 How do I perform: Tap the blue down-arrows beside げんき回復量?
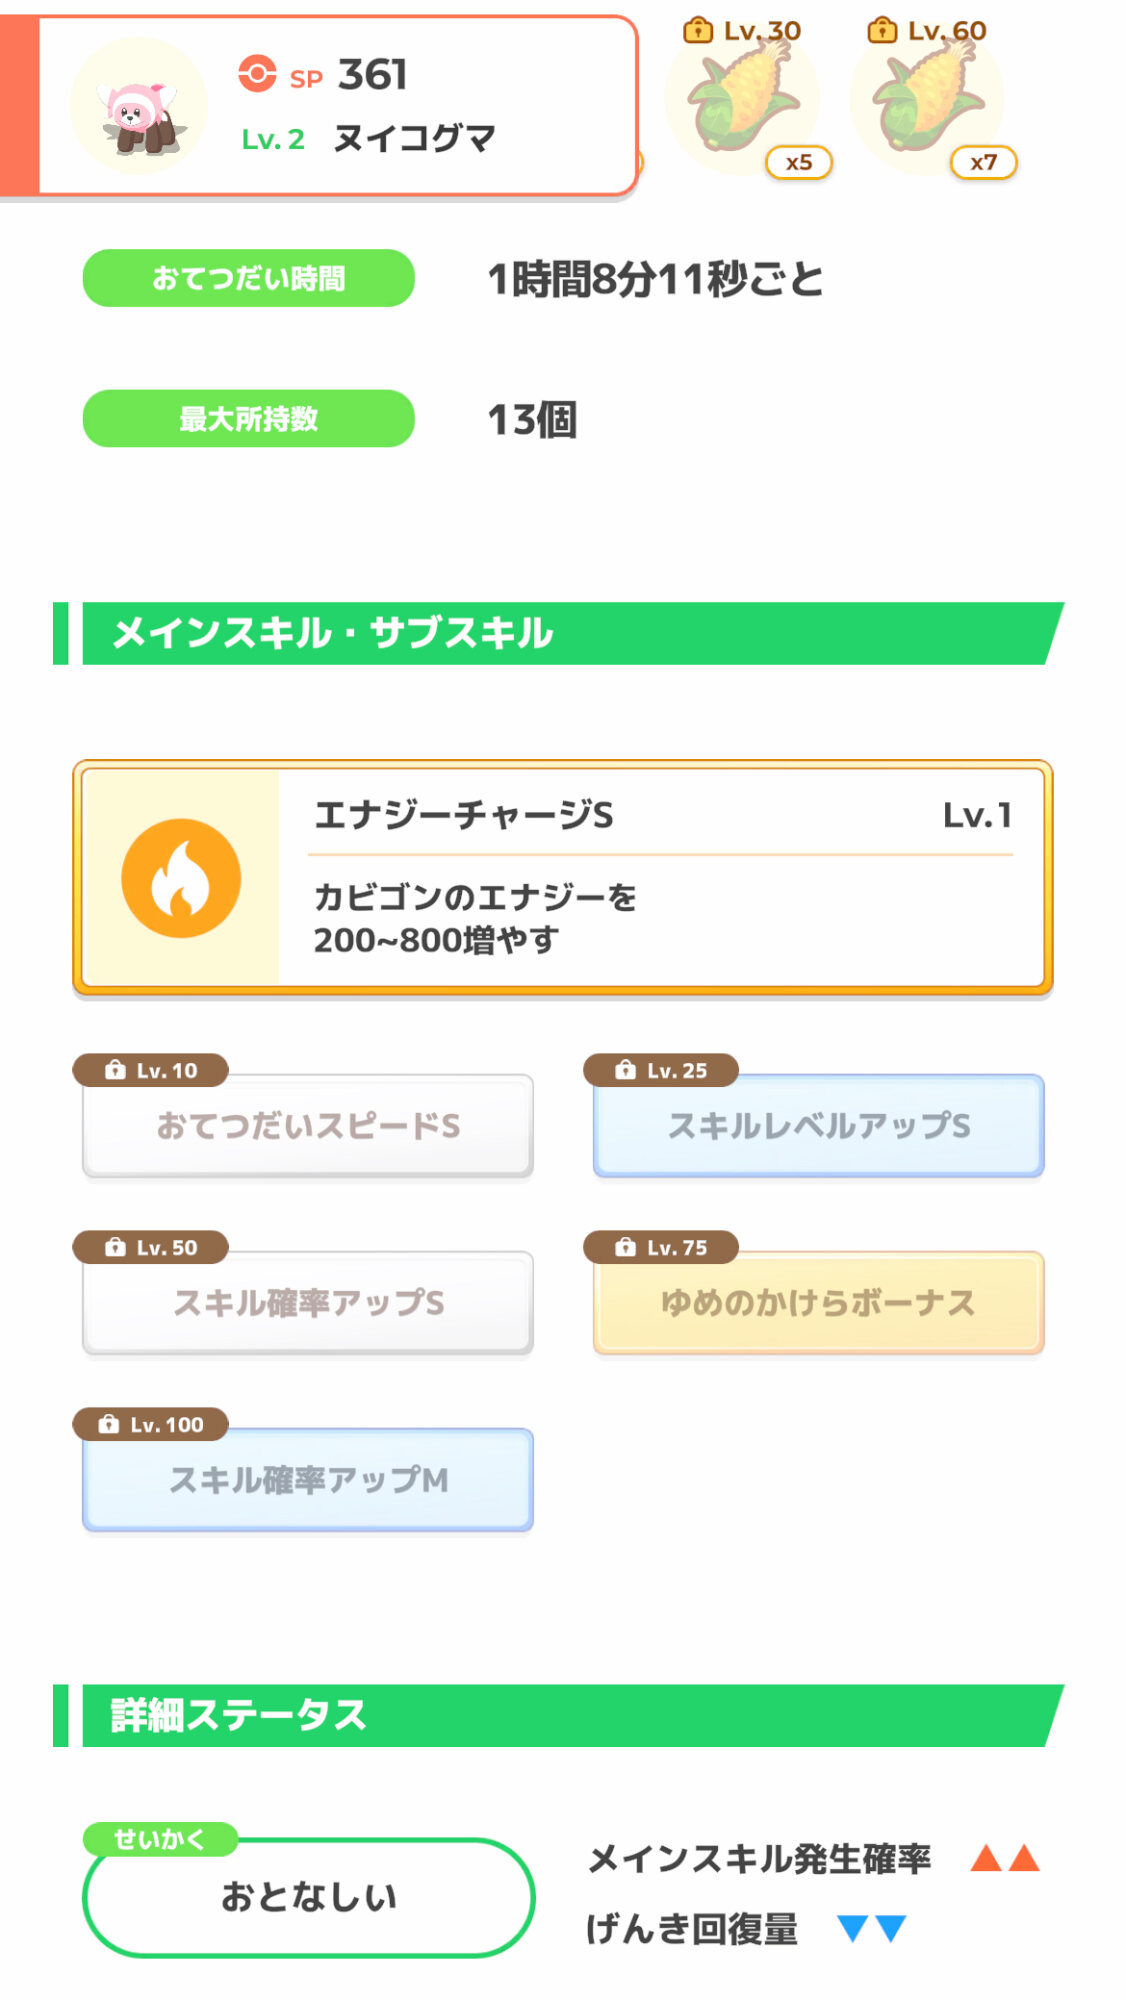(871, 1928)
